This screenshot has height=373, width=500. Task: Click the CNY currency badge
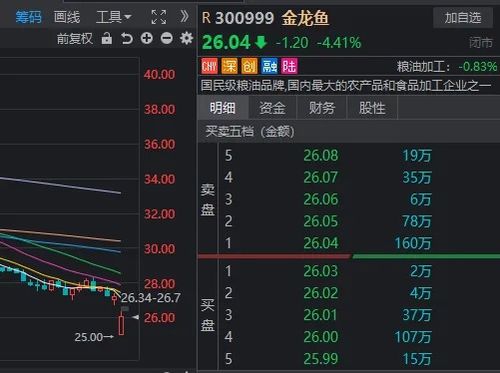pyautogui.click(x=209, y=66)
